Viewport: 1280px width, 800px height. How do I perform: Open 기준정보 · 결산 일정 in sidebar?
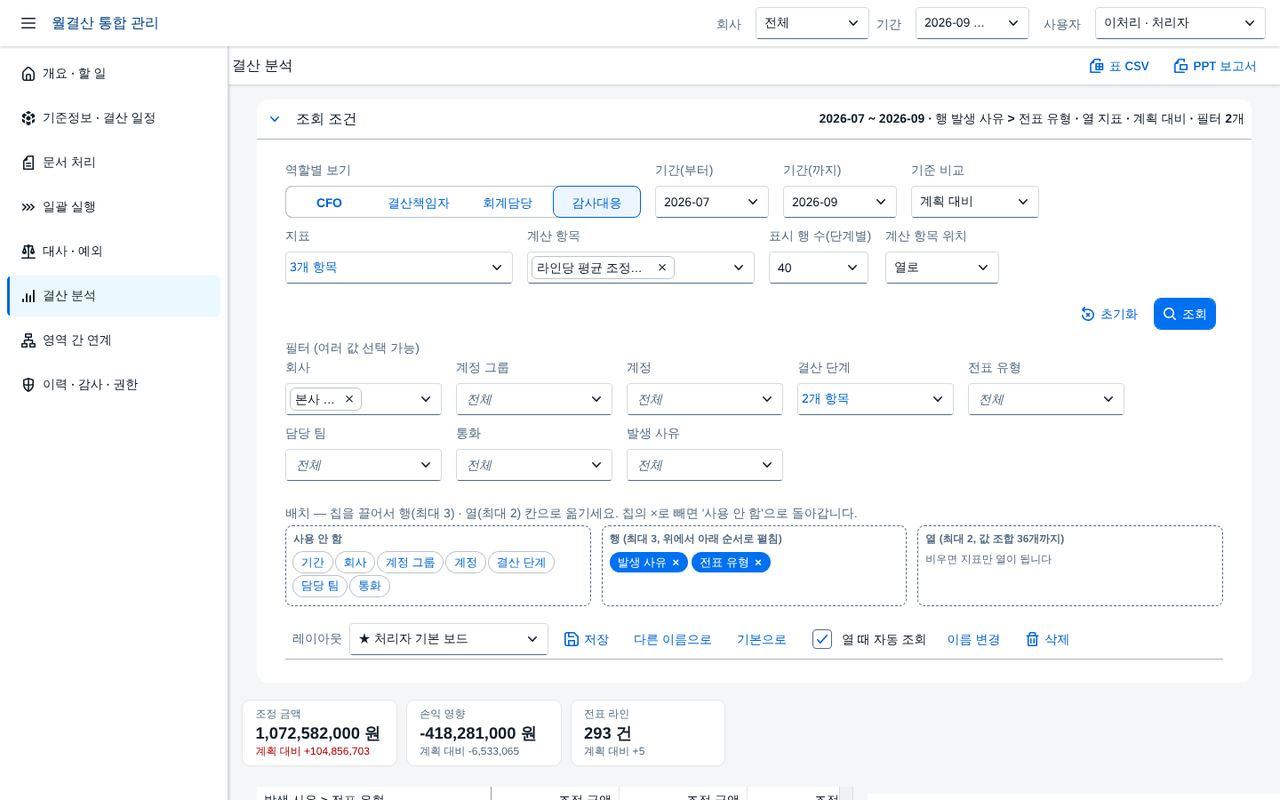tap(114, 118)
